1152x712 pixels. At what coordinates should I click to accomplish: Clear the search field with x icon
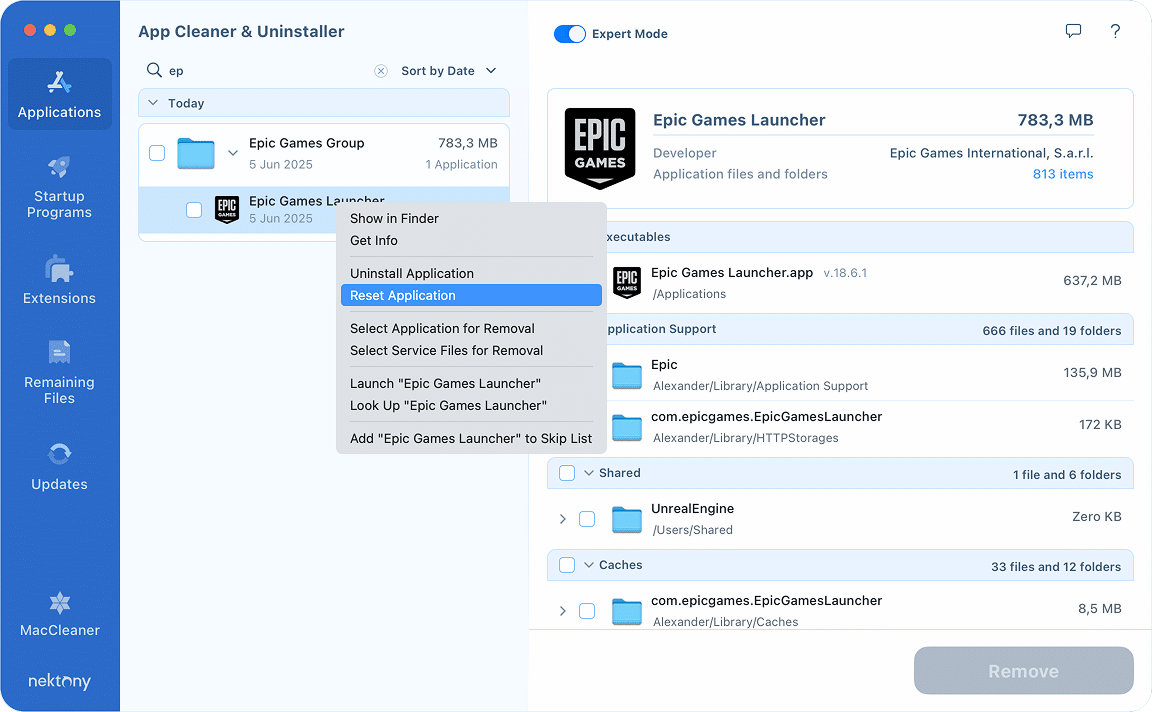coord(381,71)
